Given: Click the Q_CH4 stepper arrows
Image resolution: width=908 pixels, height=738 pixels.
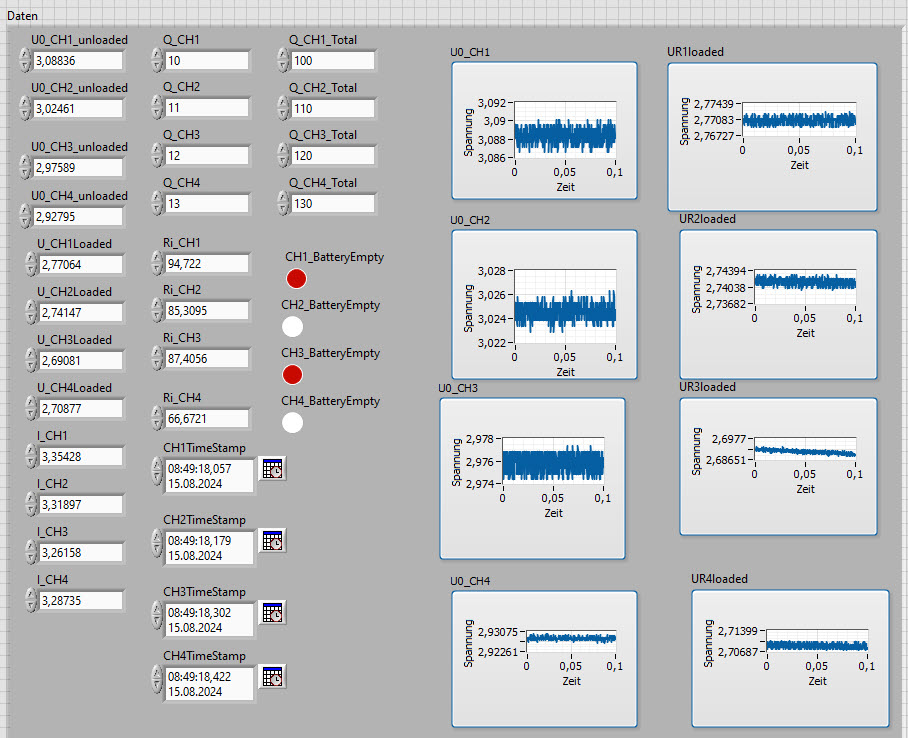Looking at the screenshot, I should [x=157, y=203].
